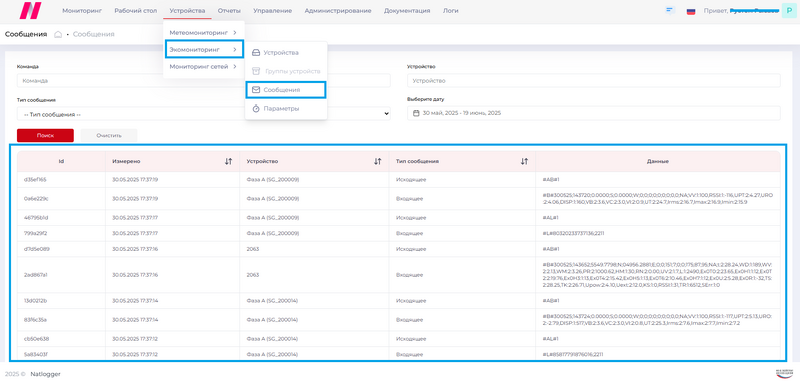Image resolution: width=800 pixels, height=382 pixels.
Task: Click the Natlogger footer link
Action: (x=45, y=374)
